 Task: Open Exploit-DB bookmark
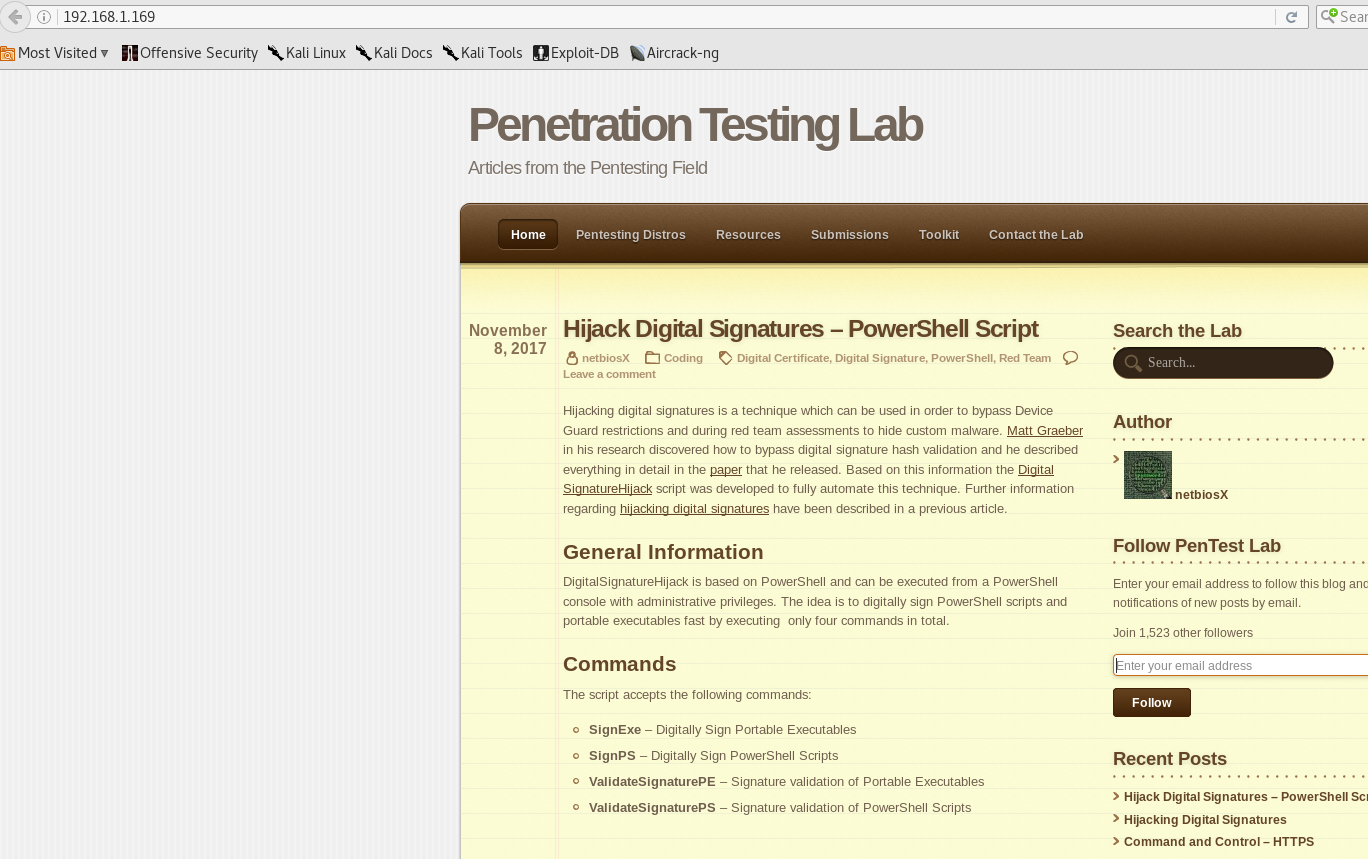click(x=576, y=53)
